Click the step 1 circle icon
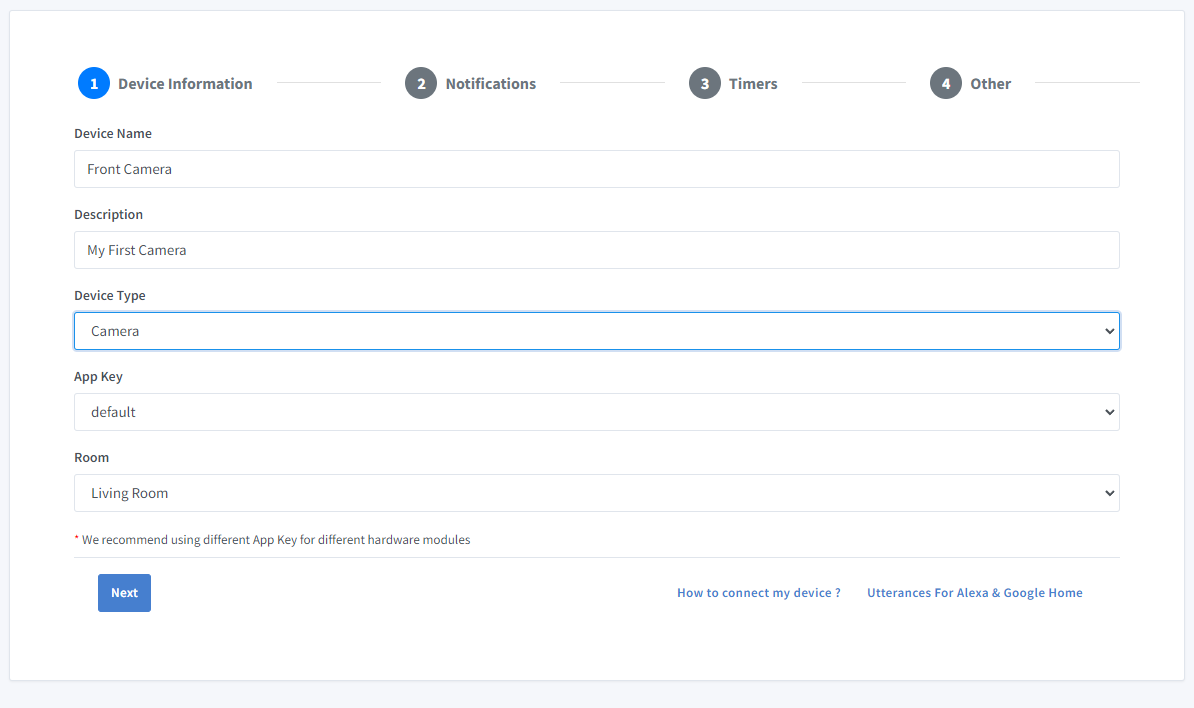This screenshot has height=708, width=1194. click(94, 84)
